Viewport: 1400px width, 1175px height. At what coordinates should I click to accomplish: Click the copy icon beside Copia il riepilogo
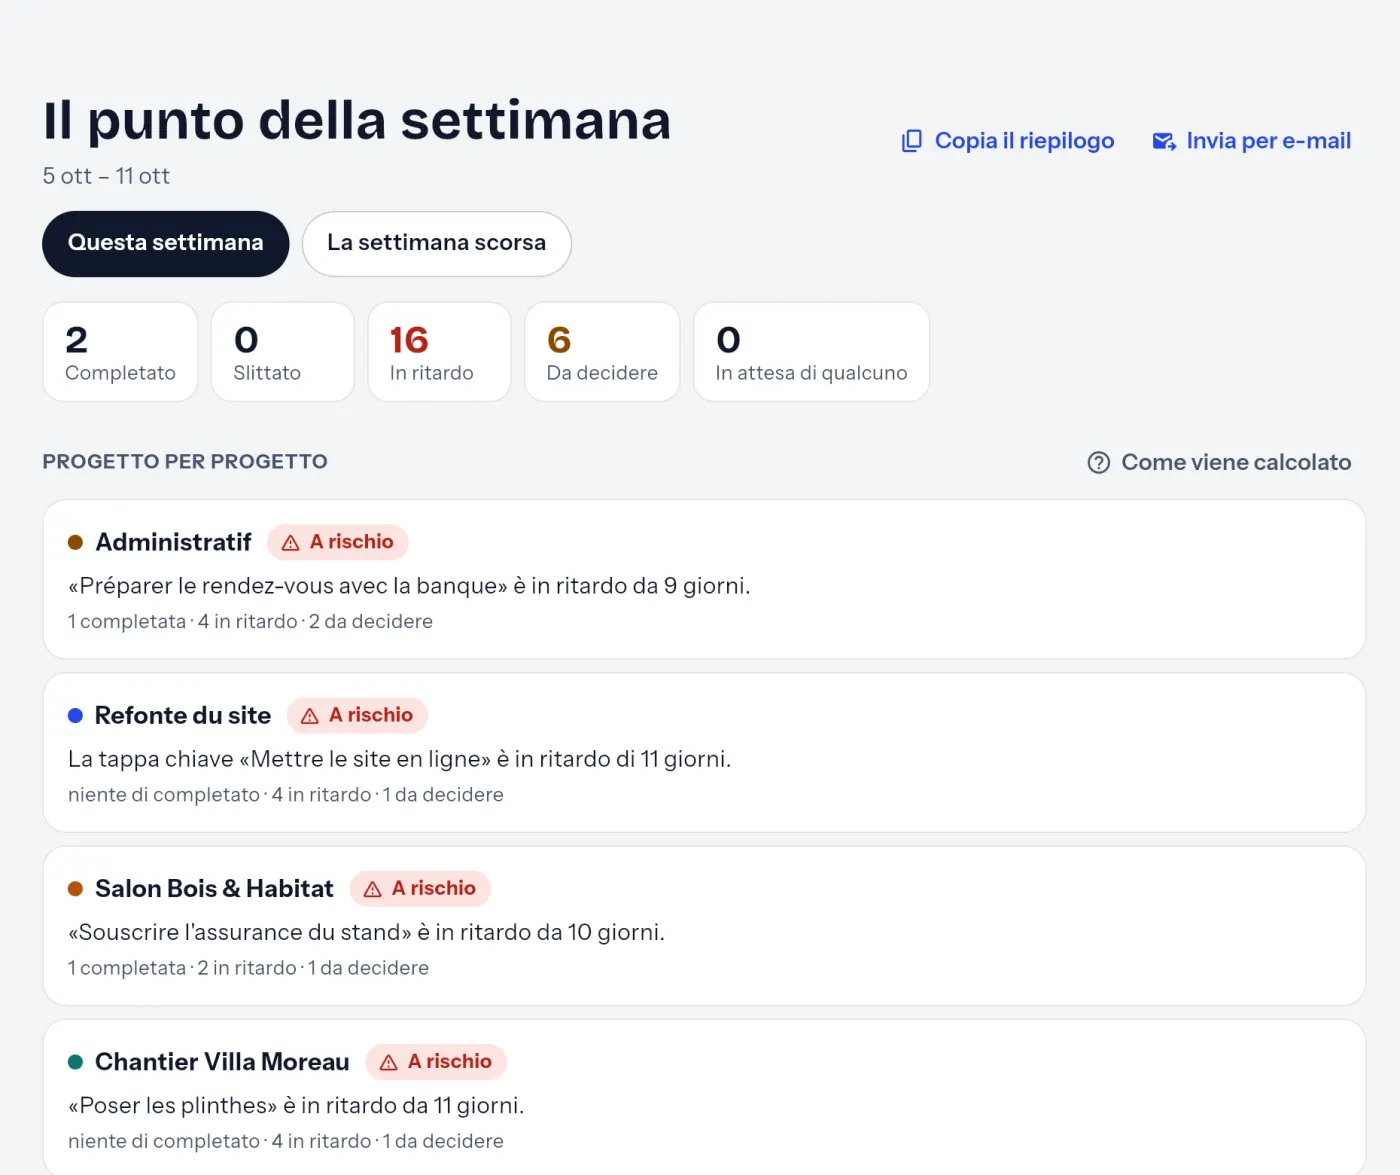pos(912,141)
